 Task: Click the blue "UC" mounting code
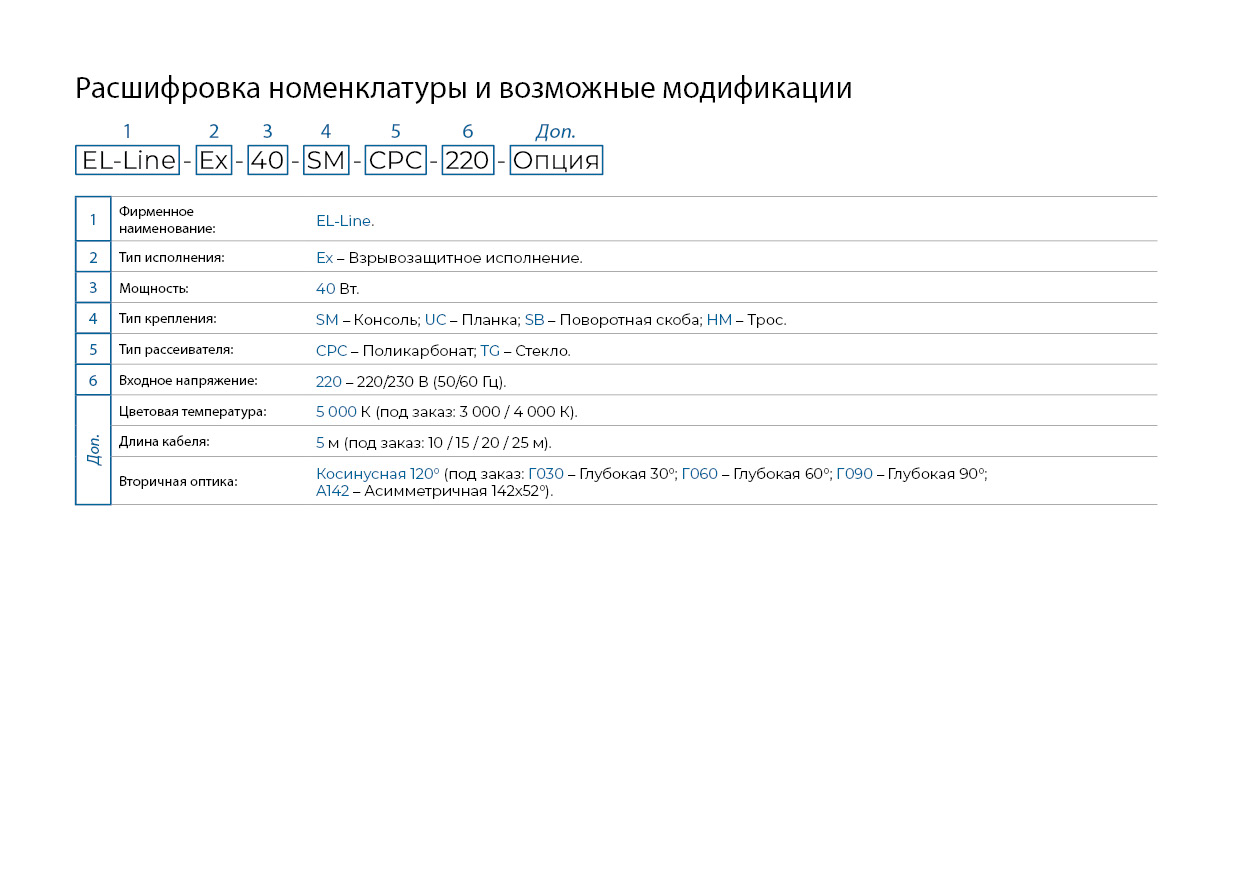click(435, 320)
